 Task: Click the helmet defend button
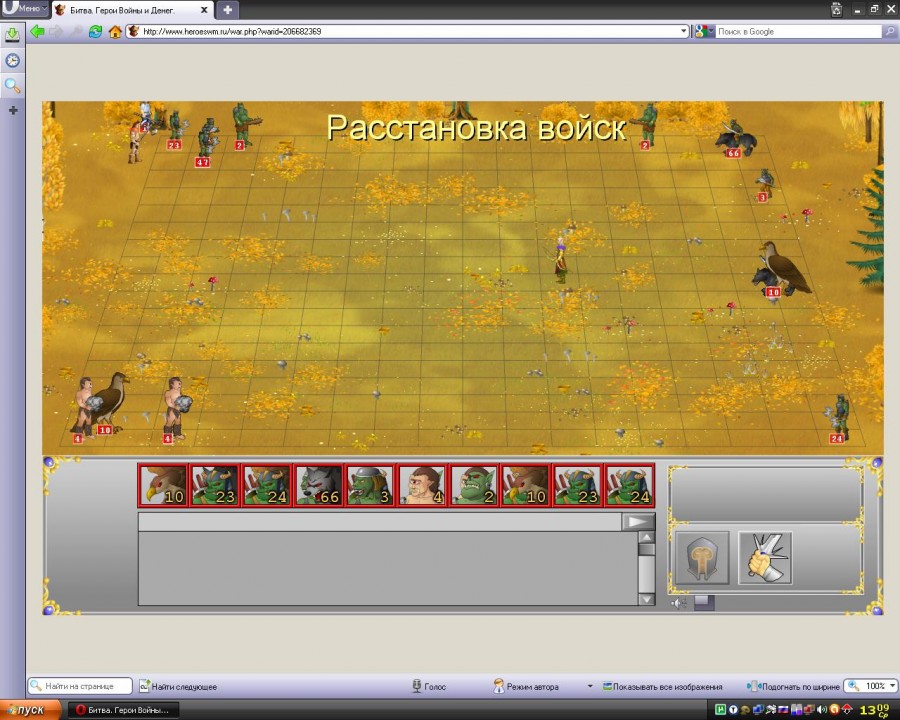tap(702, 558)
